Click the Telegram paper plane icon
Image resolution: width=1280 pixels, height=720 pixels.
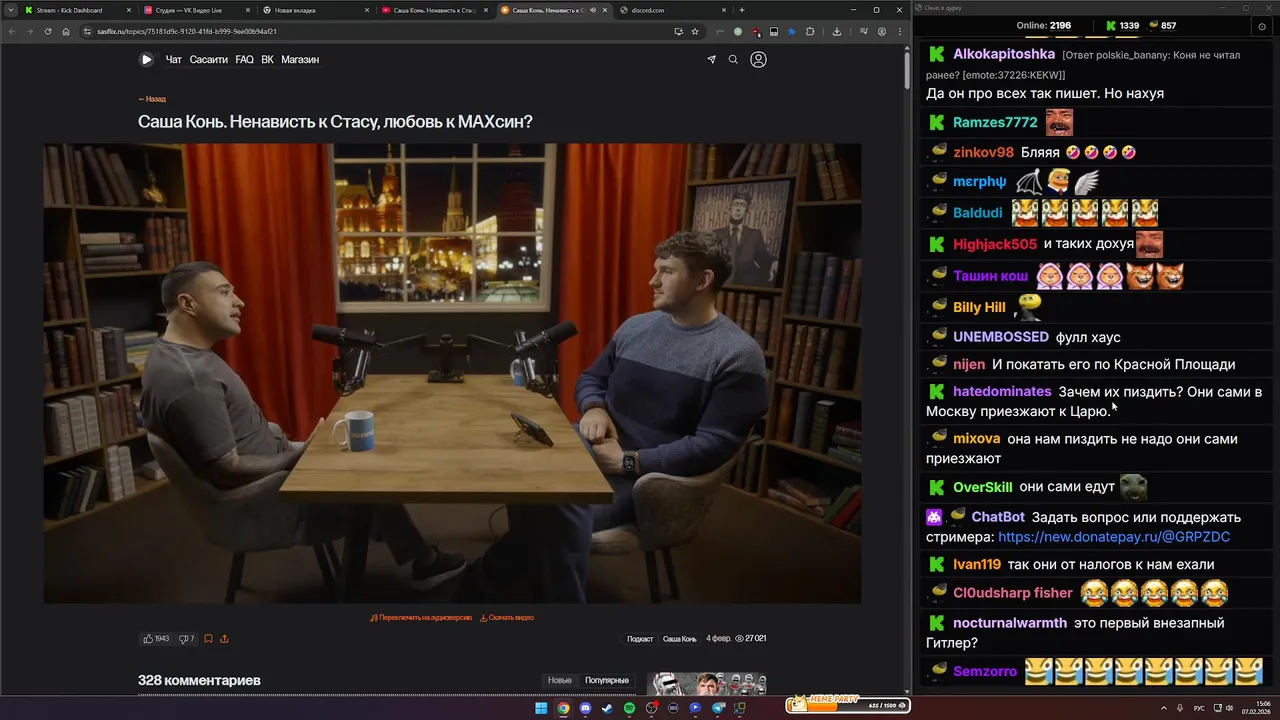711,60
